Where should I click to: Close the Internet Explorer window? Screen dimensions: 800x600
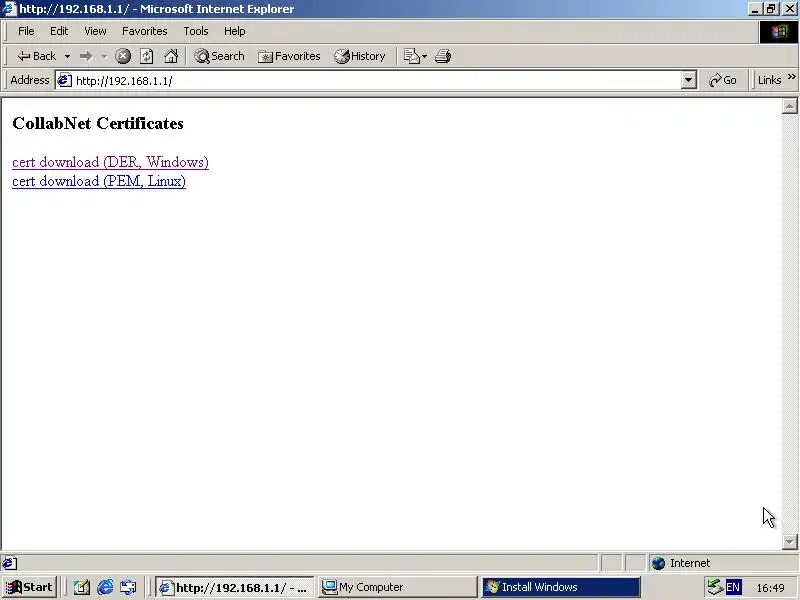click(788, 9)
